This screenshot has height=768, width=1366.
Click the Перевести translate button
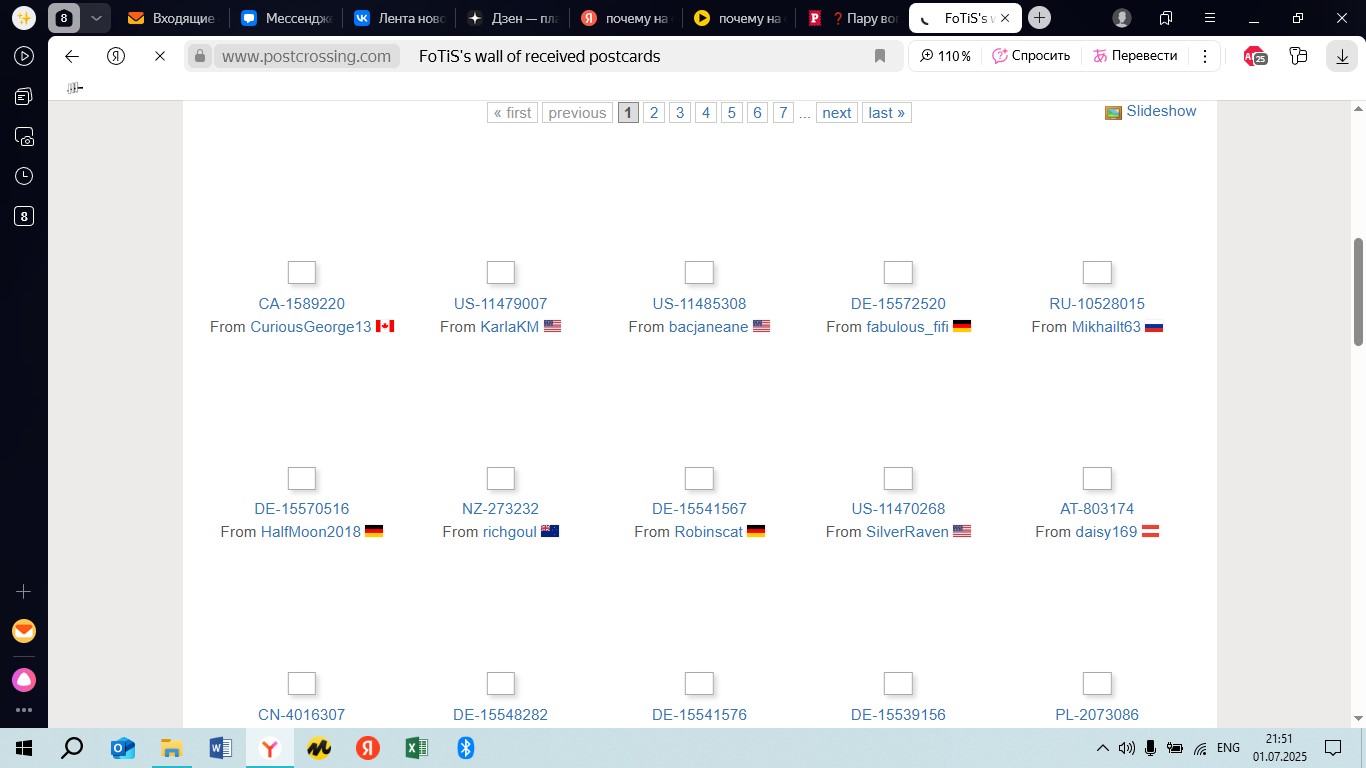pos(1135,56)
